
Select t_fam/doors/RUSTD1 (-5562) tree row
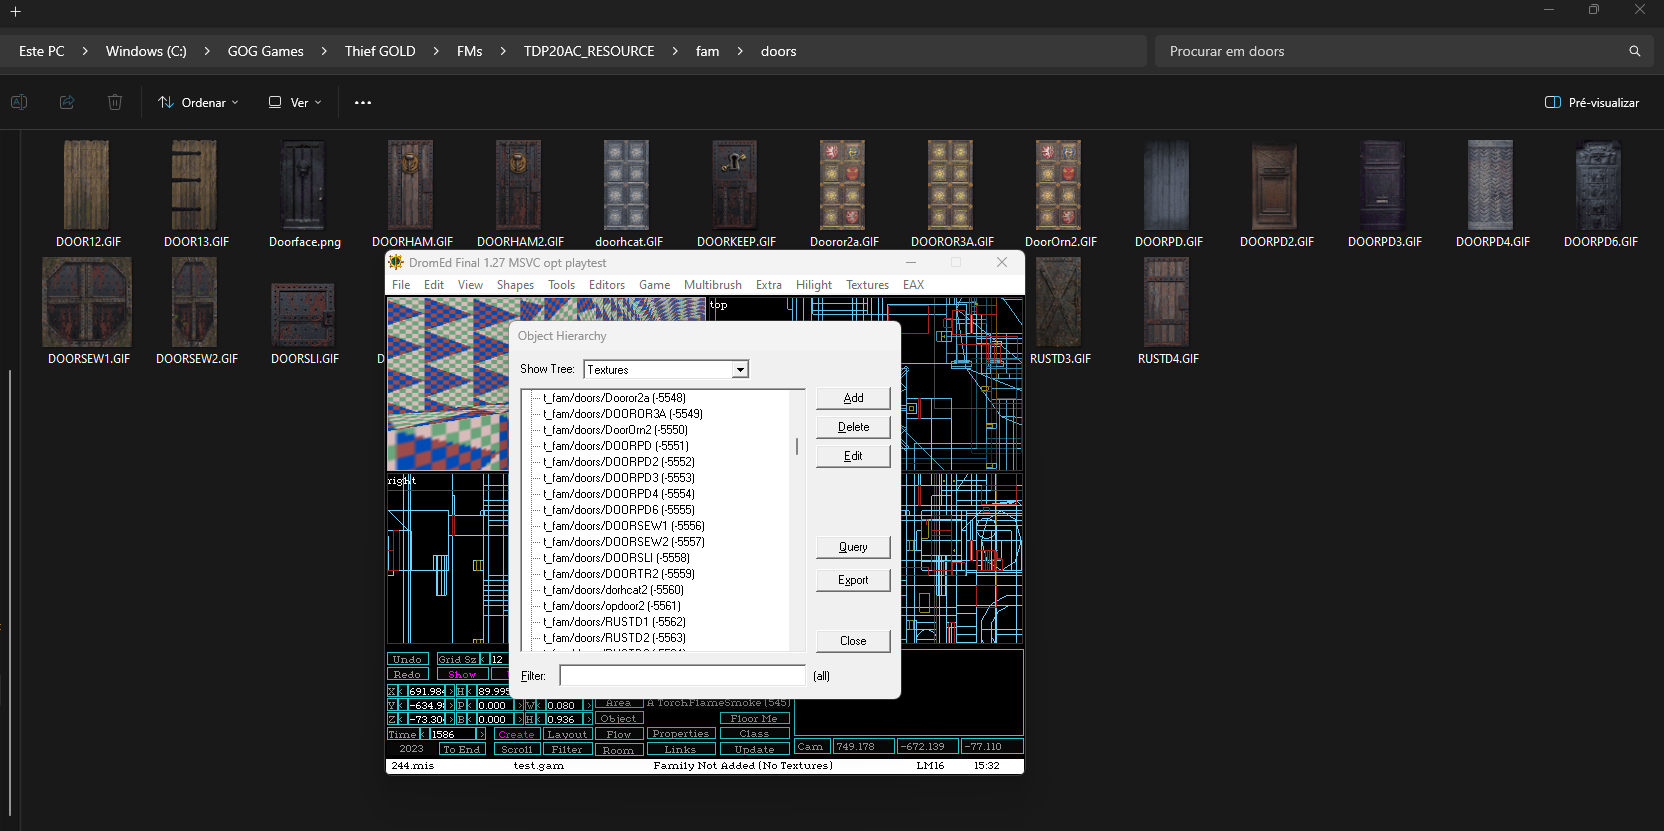coord(614,622)
